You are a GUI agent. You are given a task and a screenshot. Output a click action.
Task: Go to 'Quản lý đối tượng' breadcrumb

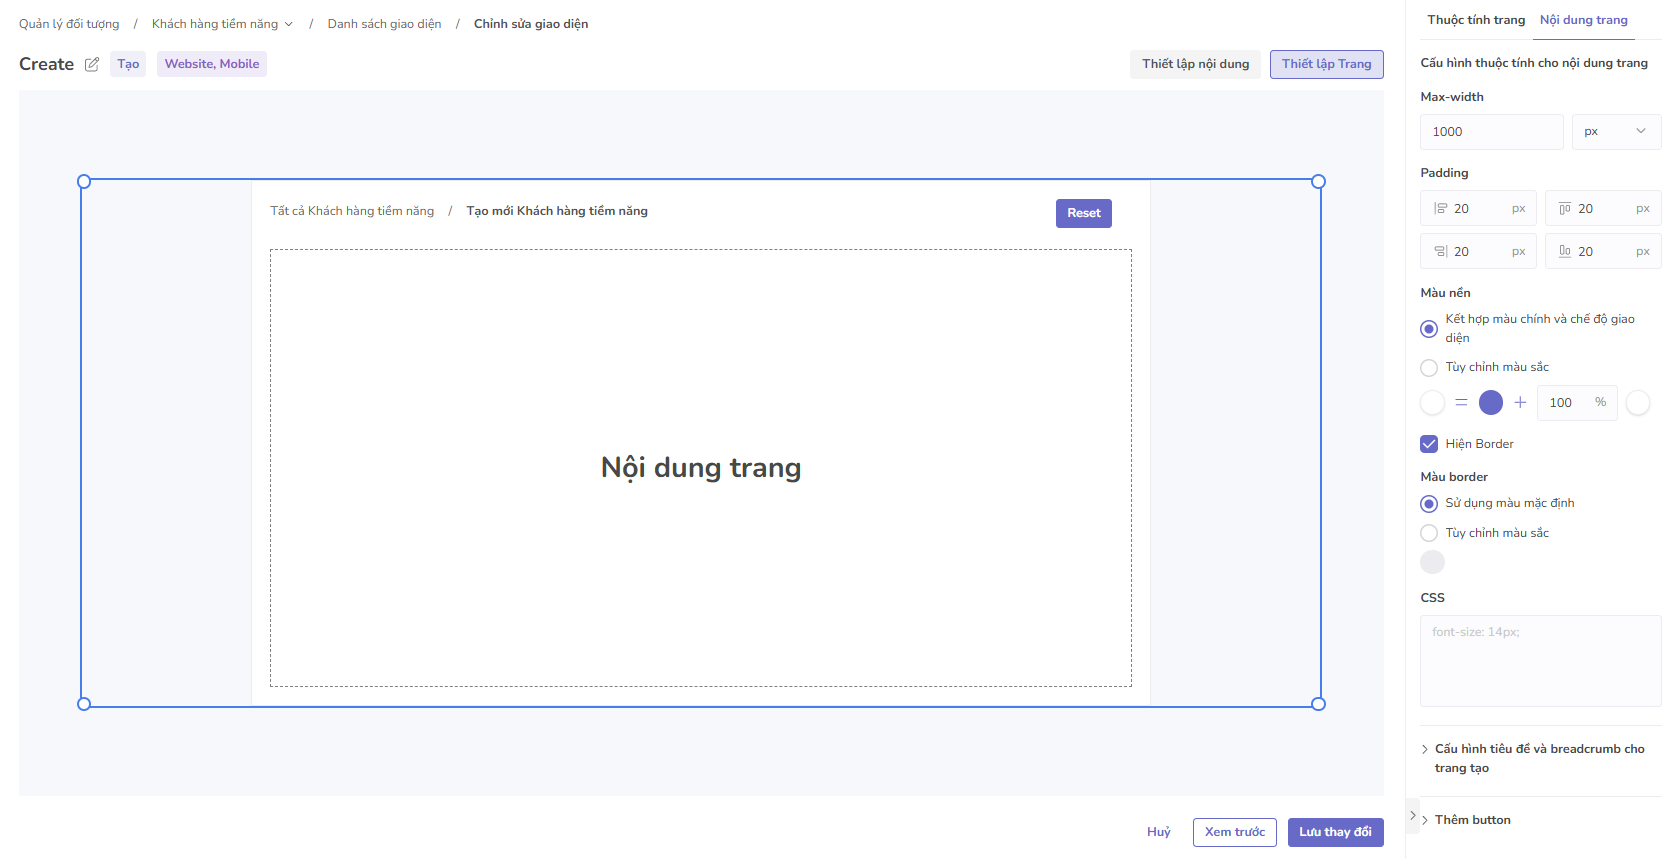point(69,24)
